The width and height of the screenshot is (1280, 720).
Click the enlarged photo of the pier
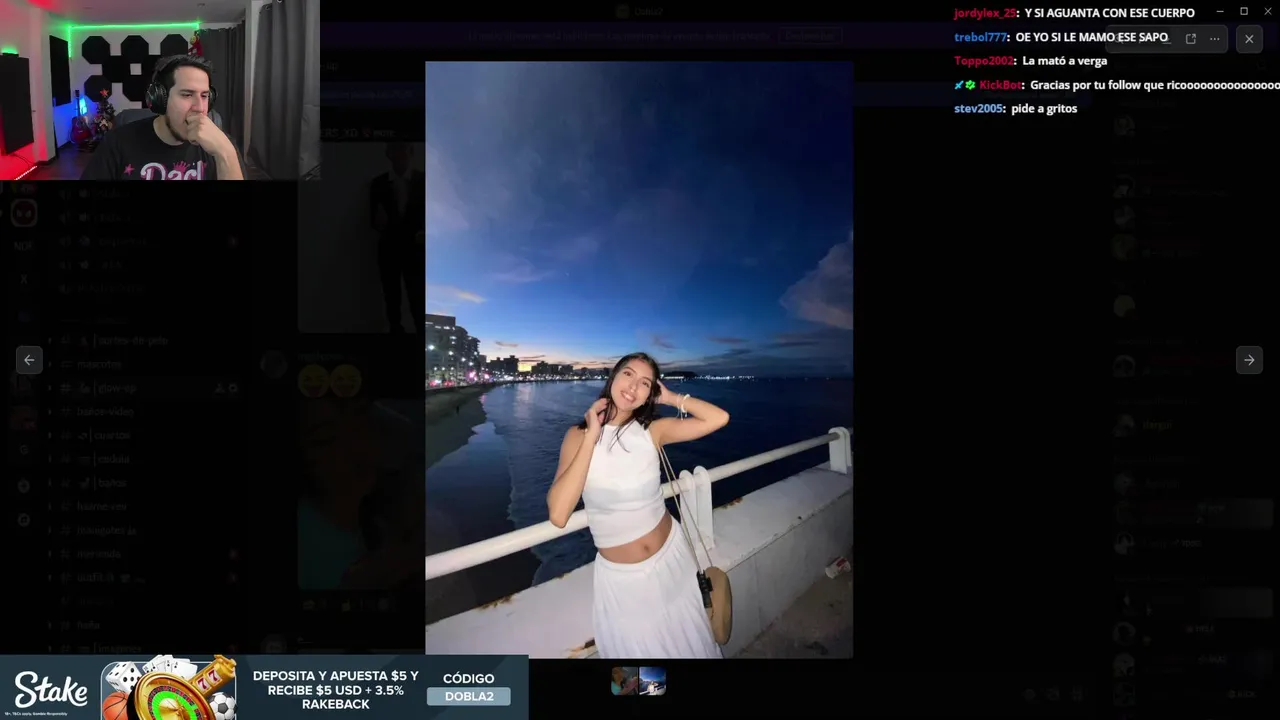click(639, 360)
